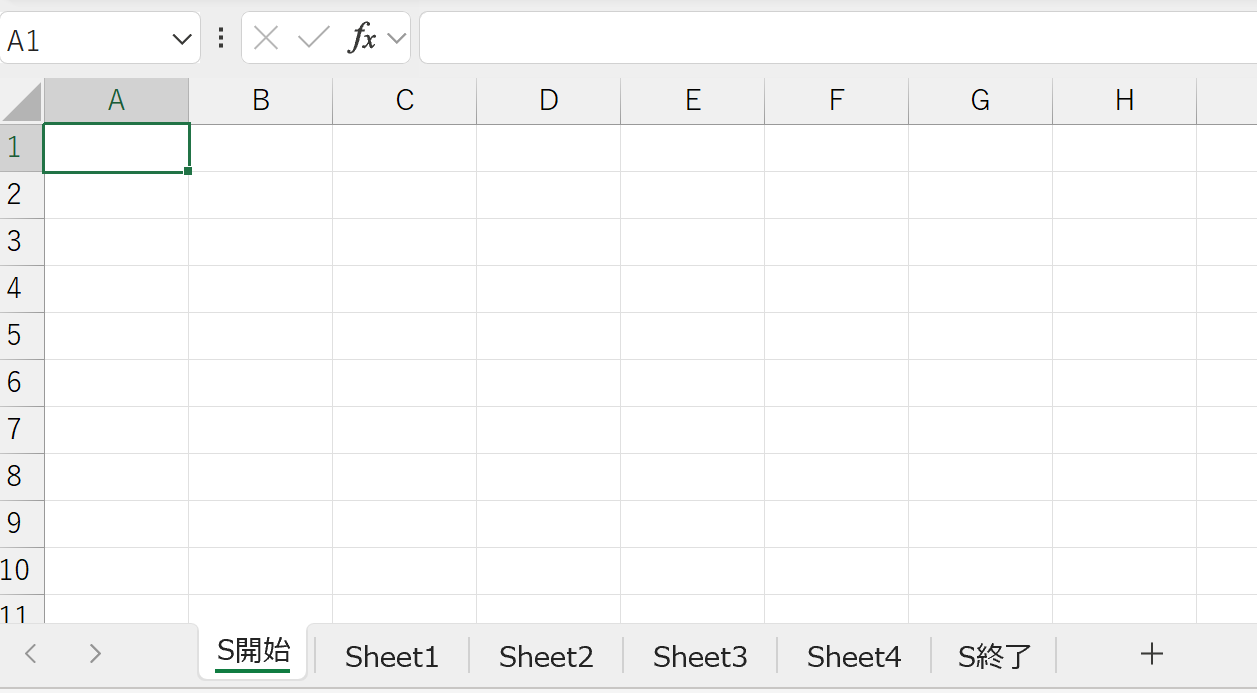The image size is (1257, 693).
Task: Confirm entry with the checkmark icon
Action: 314,38
